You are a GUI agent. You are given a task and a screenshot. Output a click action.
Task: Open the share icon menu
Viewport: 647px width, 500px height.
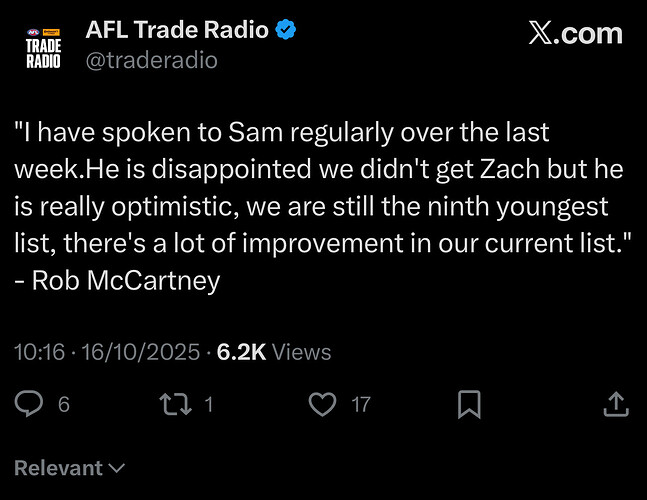pyautogui.click(x=616, y=404)
